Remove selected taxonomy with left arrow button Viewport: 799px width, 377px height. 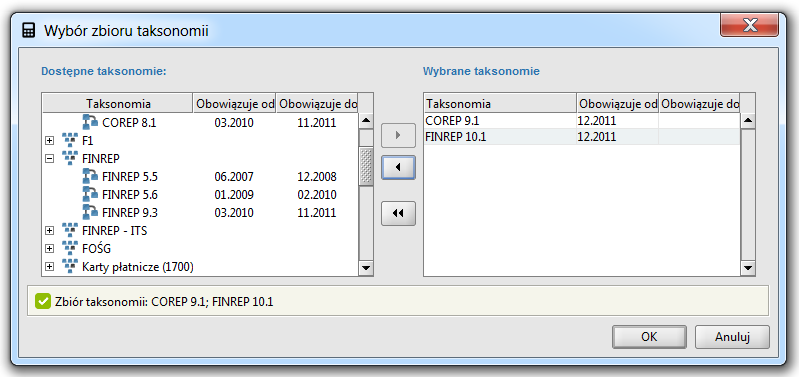pyautogui.click(x=398, y=168)
